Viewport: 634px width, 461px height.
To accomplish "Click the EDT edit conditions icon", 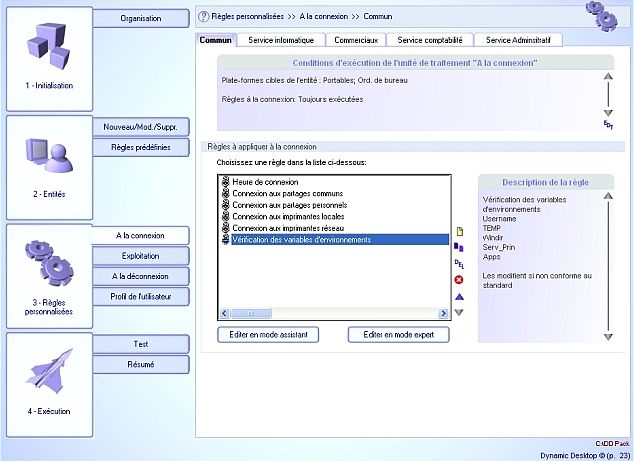I will coord(608,125).
